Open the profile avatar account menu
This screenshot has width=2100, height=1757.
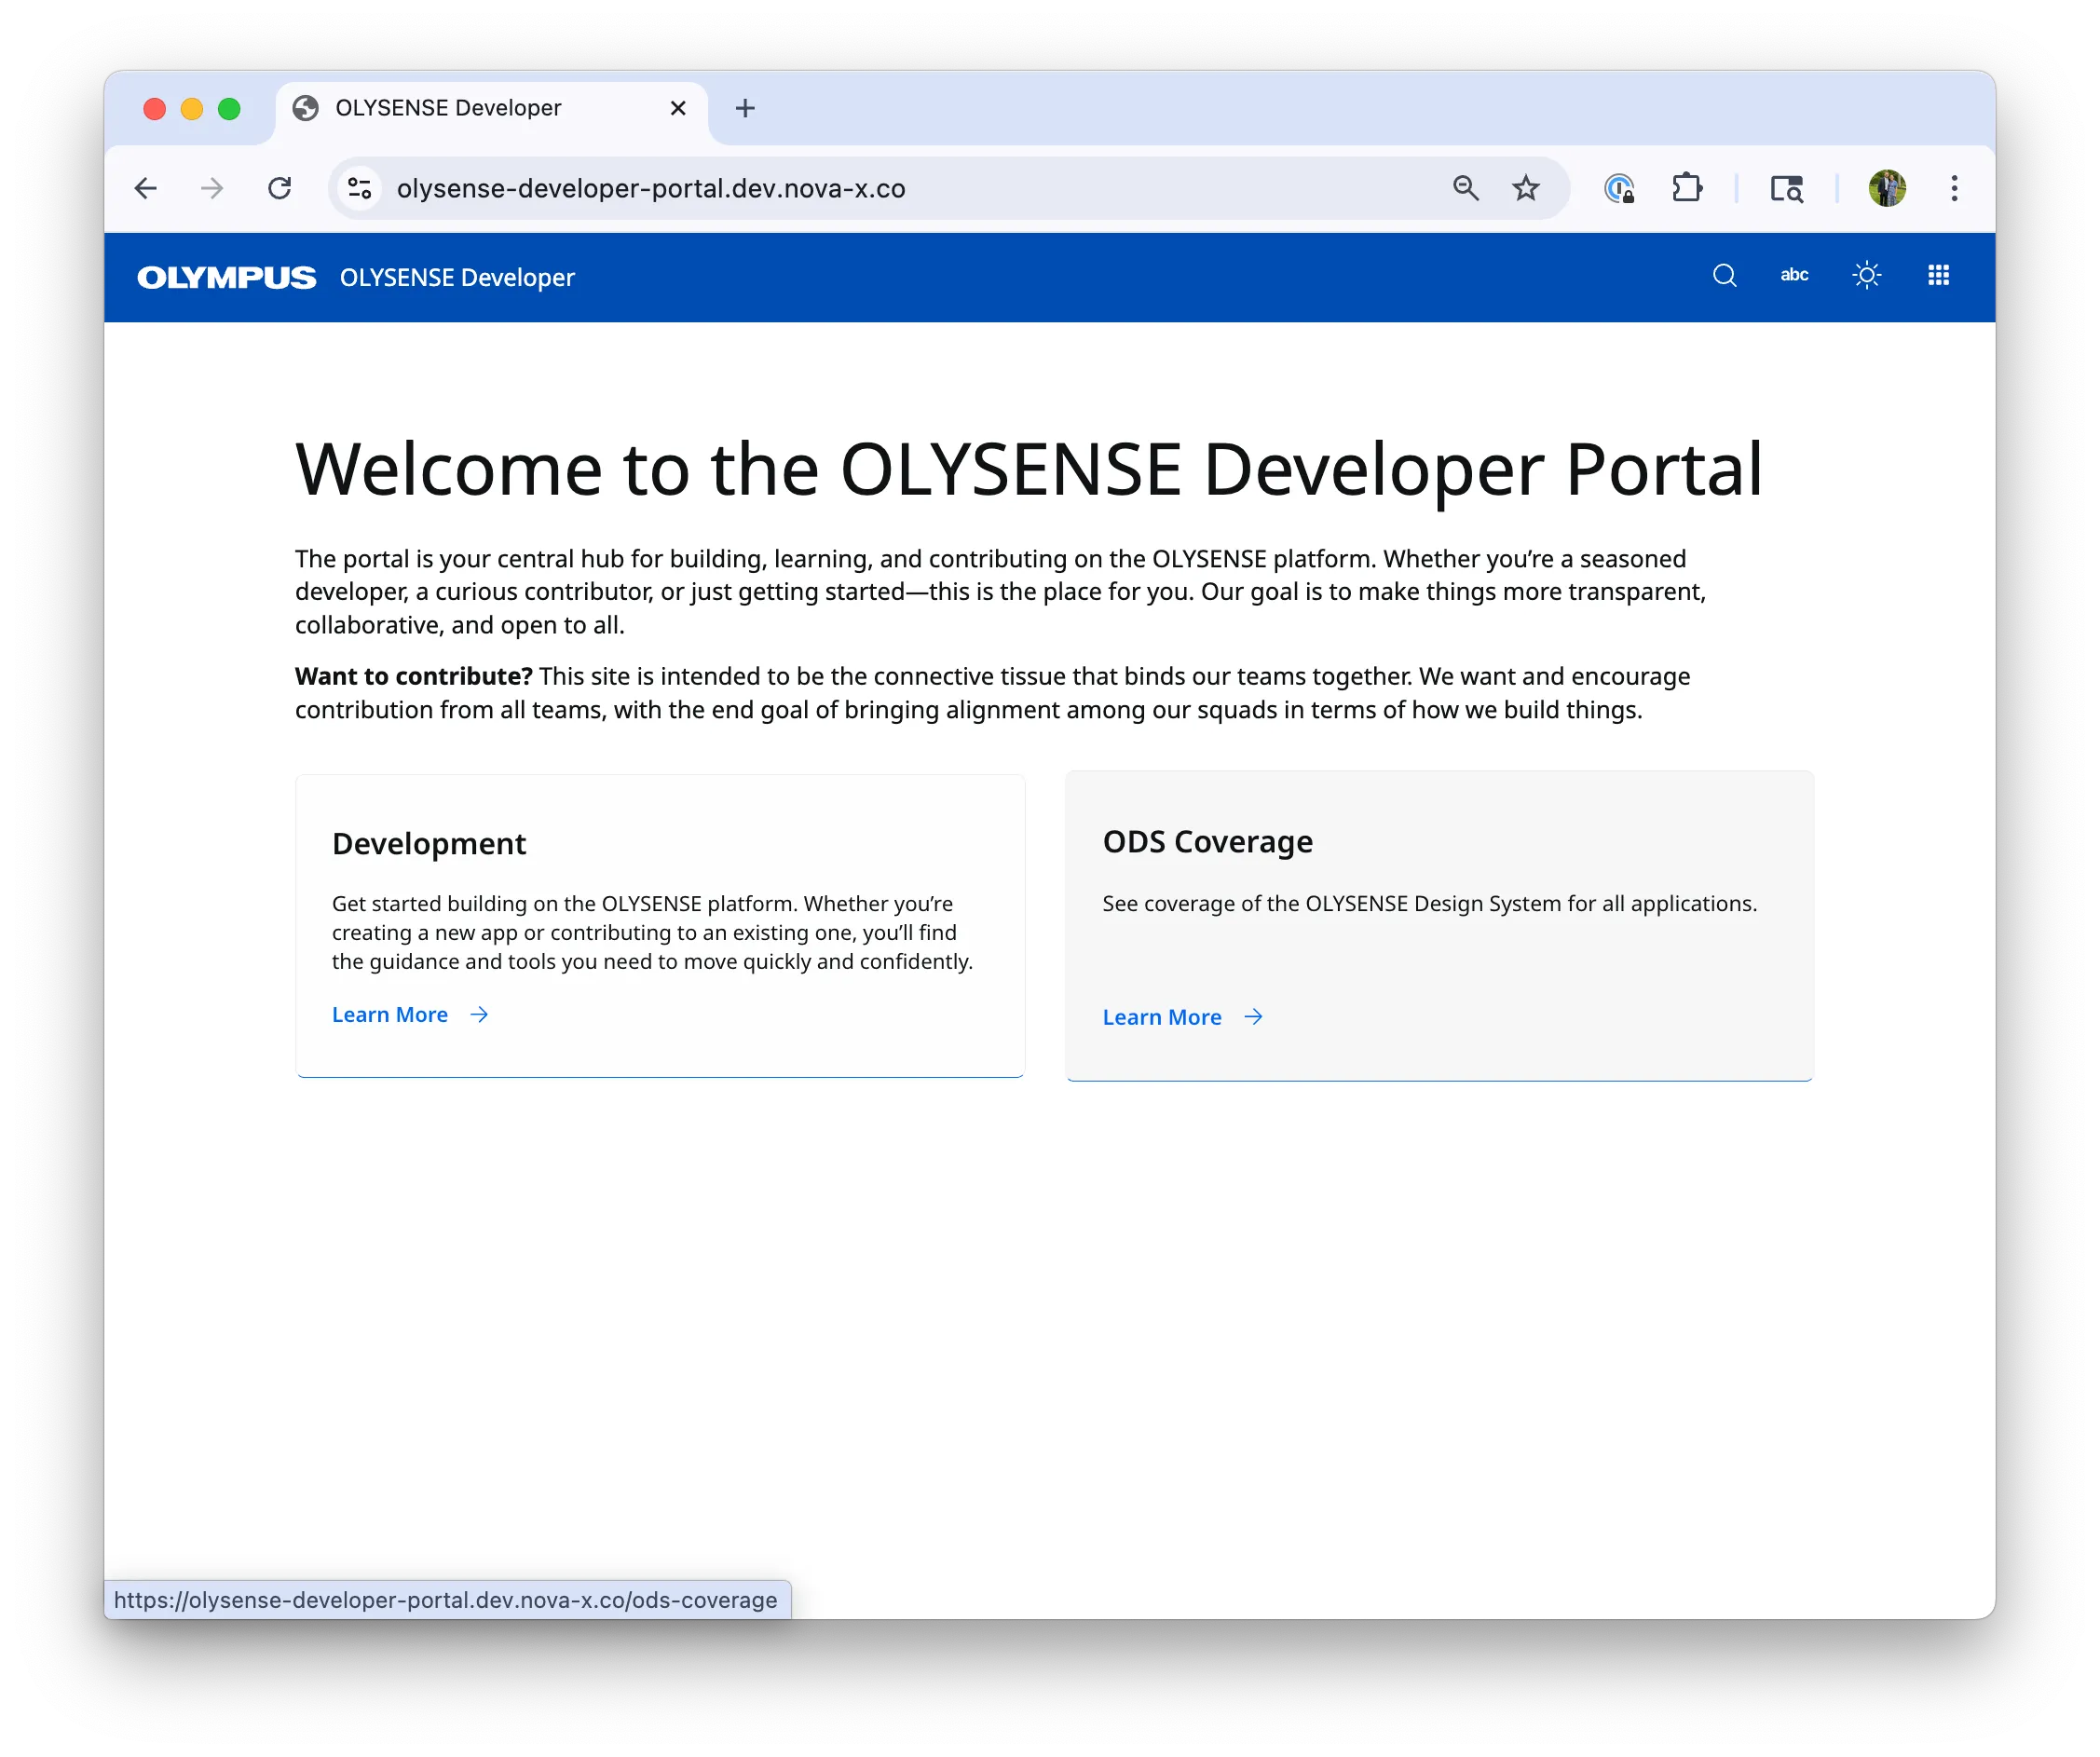[1887, 188]
